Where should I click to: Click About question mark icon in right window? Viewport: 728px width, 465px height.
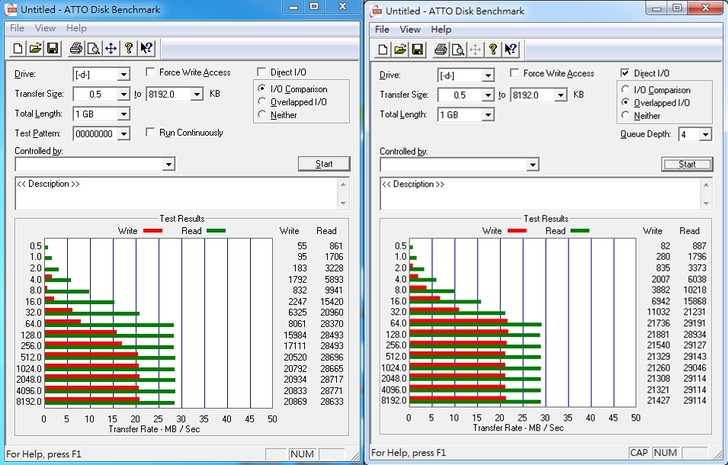[x=494, y=48]
